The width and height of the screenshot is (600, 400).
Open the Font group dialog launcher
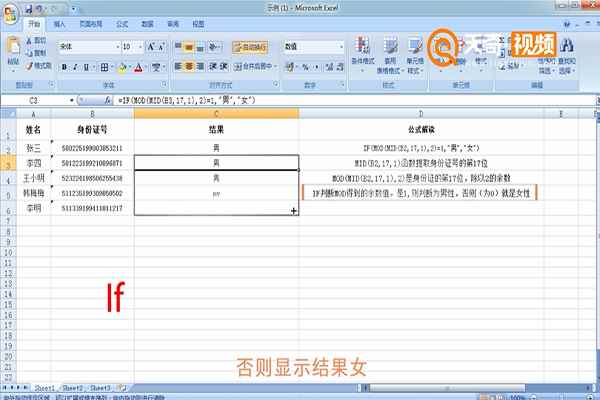click(x=164, y=84)
